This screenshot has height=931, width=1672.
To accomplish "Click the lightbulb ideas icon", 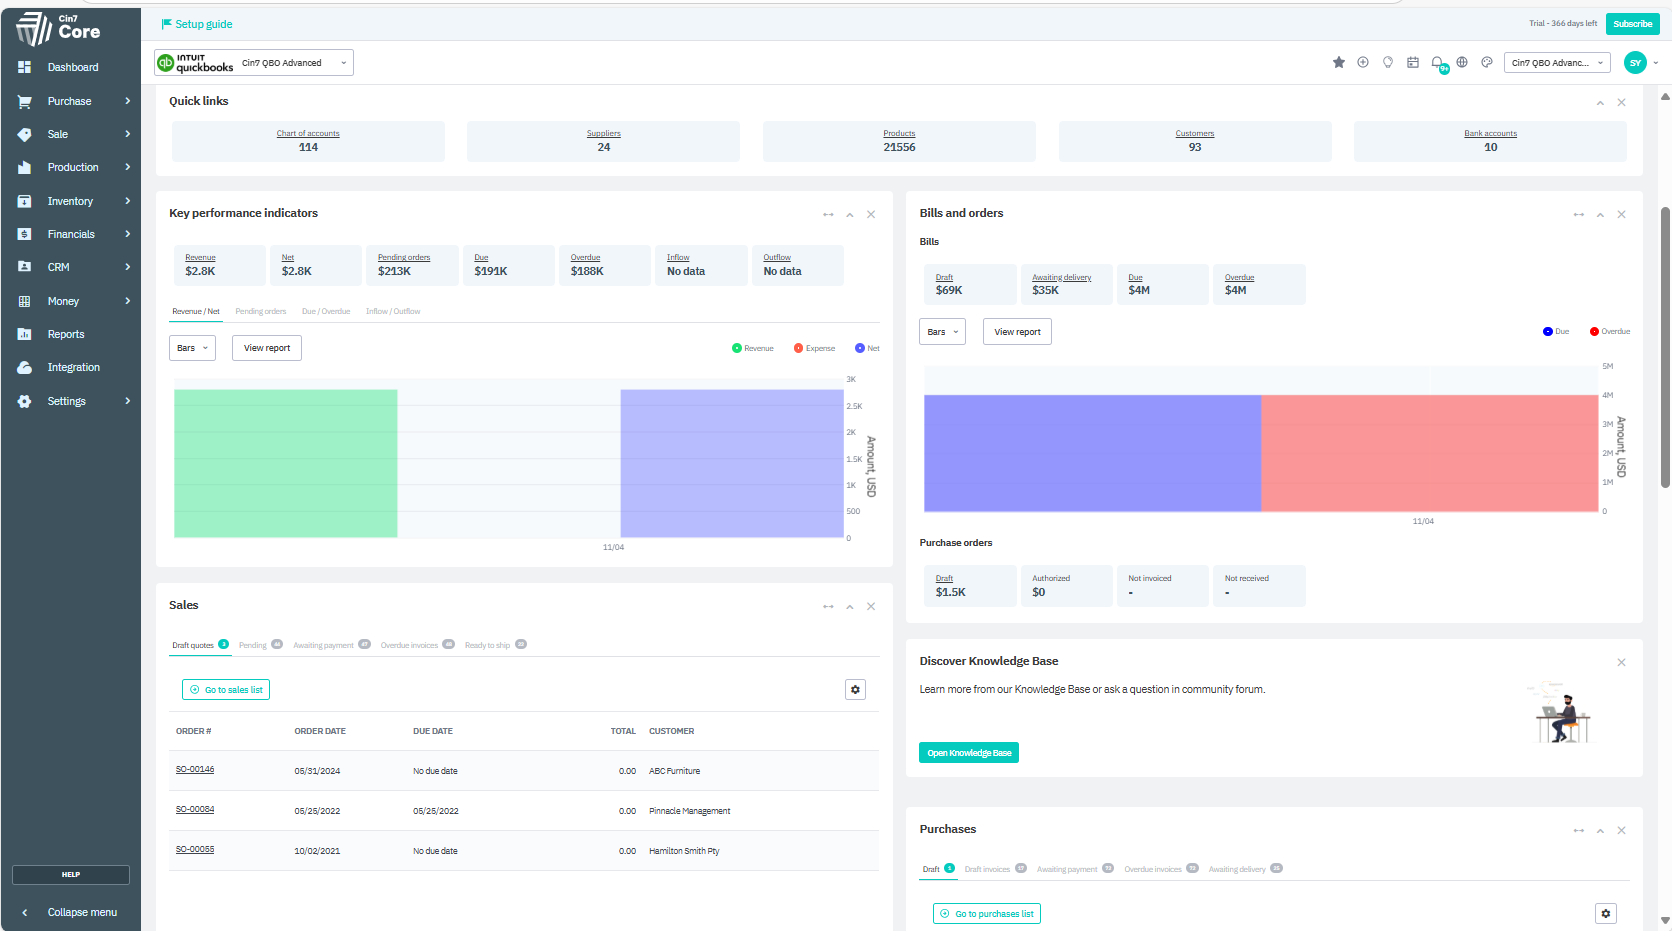I will (x=1388, y=62).
